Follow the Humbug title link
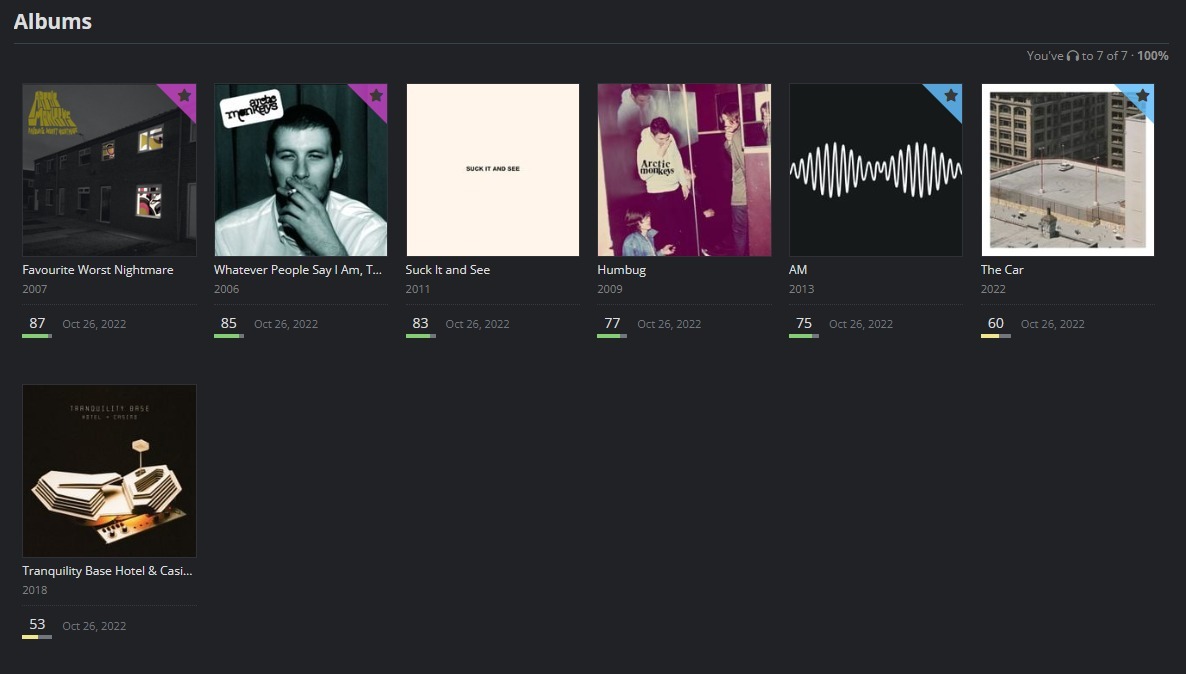 [x=622, y=270]
